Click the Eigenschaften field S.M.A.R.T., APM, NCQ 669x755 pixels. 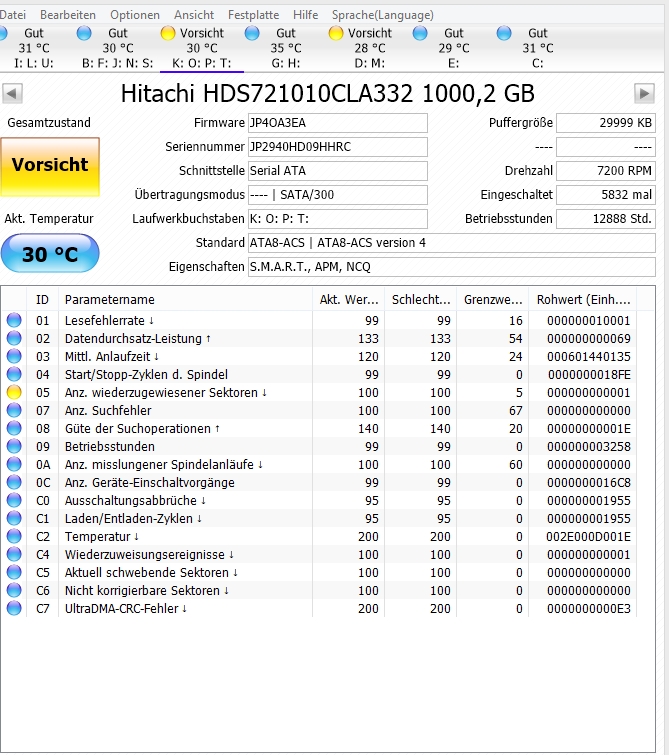[452, 267]
